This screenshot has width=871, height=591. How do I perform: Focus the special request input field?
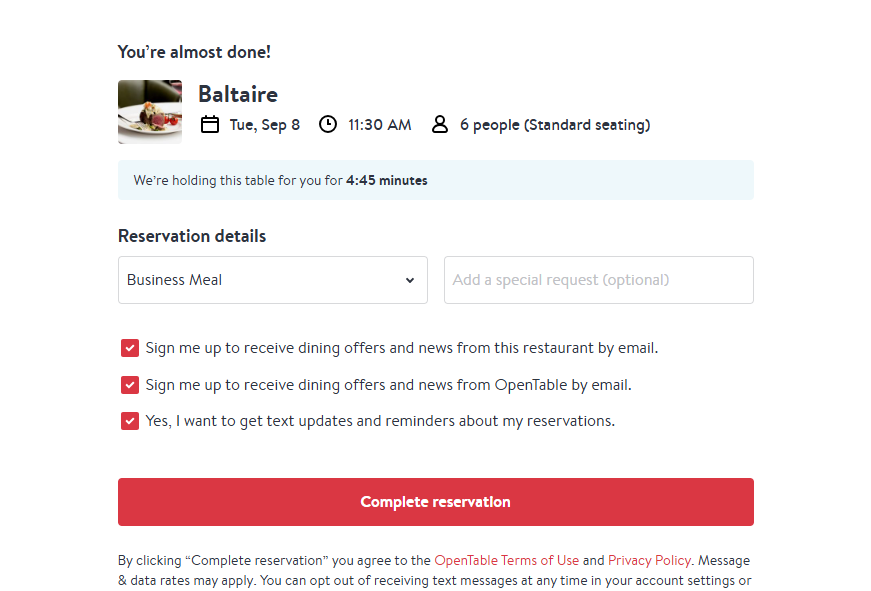coord(599,280)
